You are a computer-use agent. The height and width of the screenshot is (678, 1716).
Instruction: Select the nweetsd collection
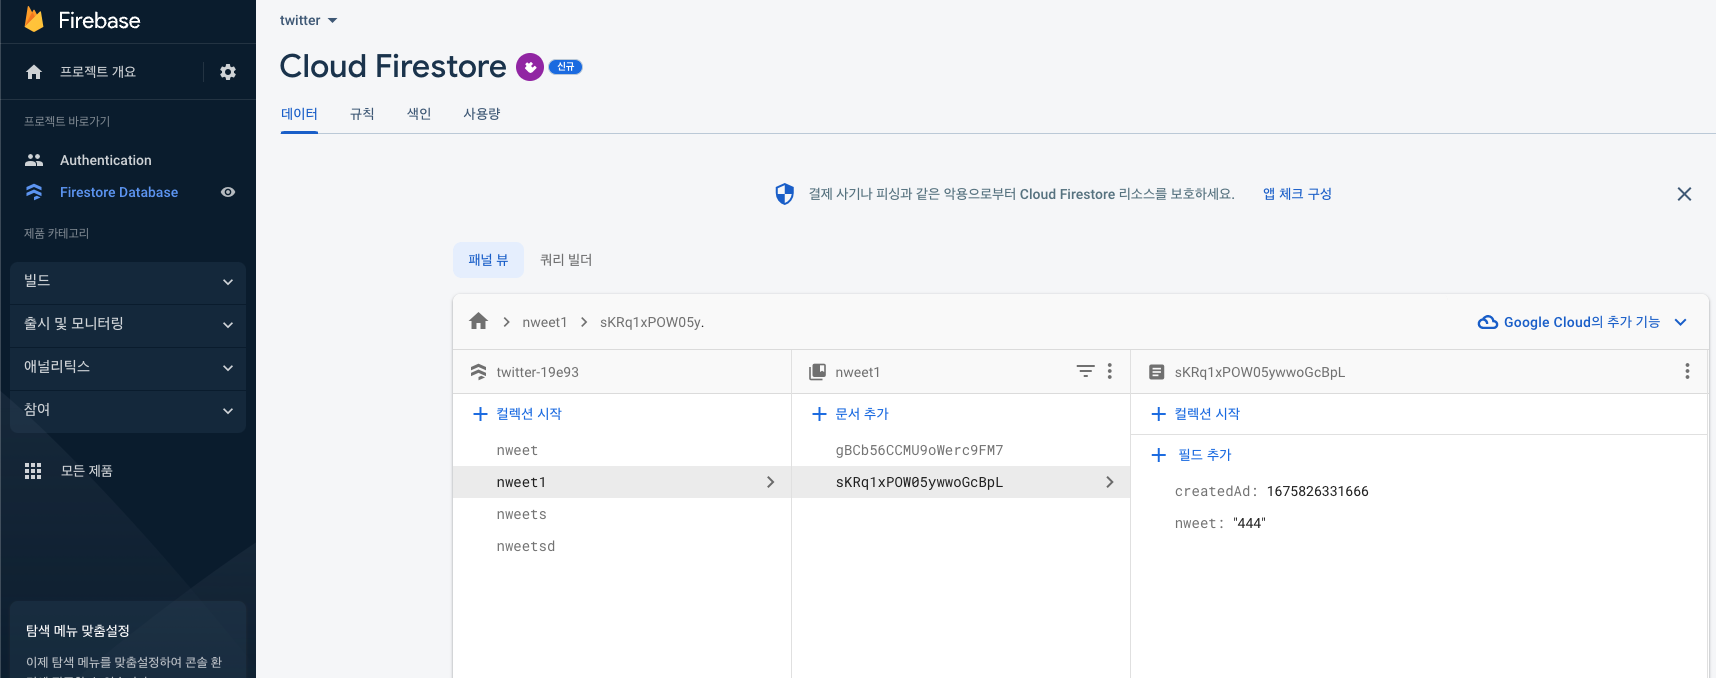tap(526, 547)
